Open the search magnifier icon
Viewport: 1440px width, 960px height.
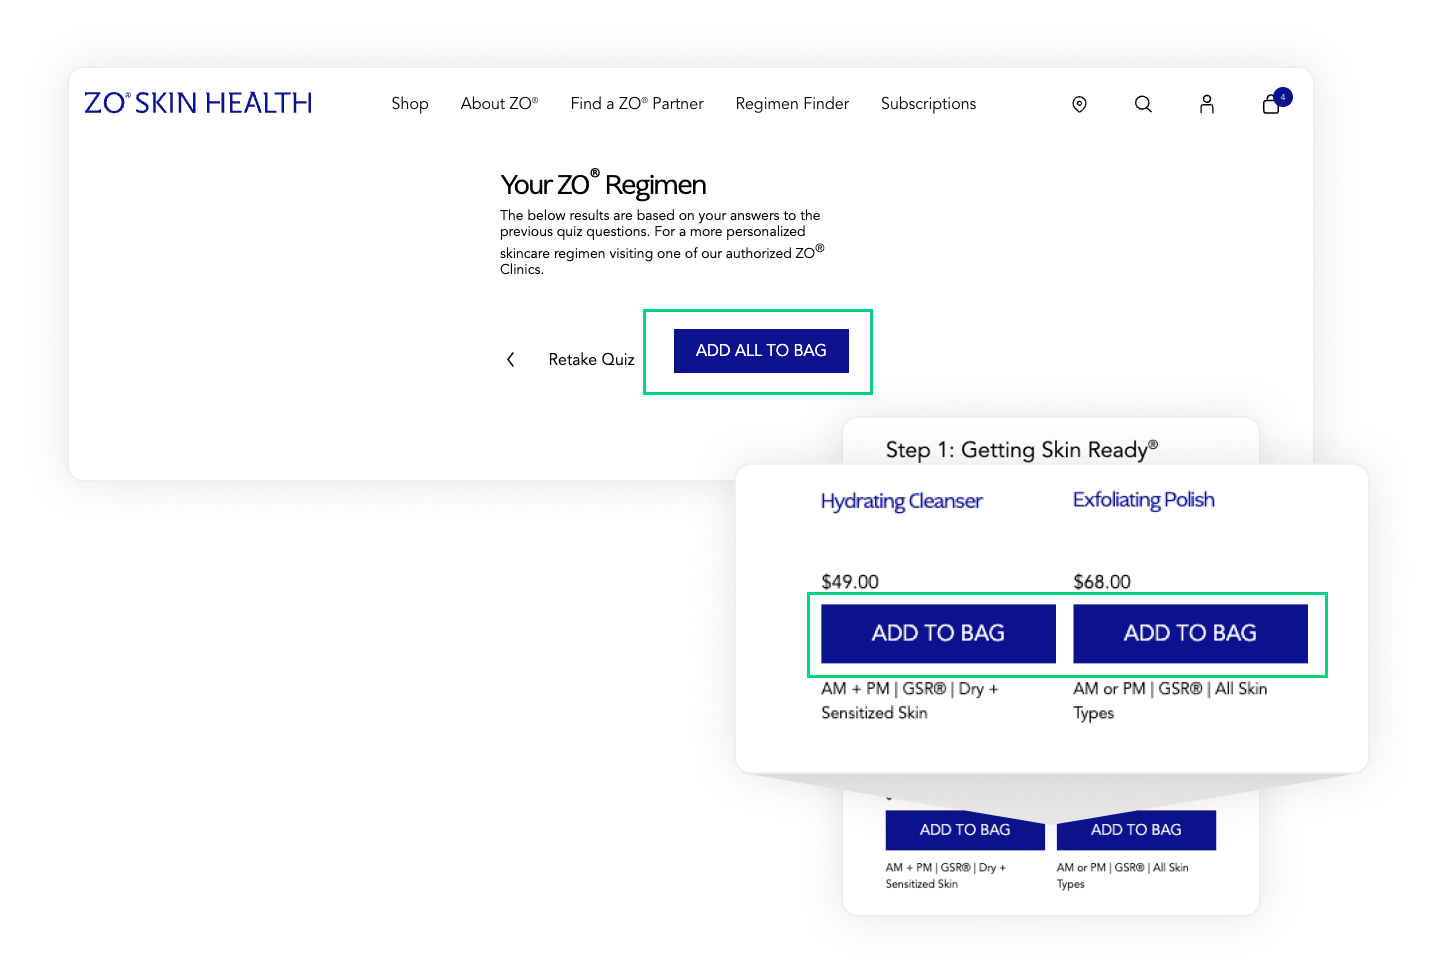tap(1143, 104)
